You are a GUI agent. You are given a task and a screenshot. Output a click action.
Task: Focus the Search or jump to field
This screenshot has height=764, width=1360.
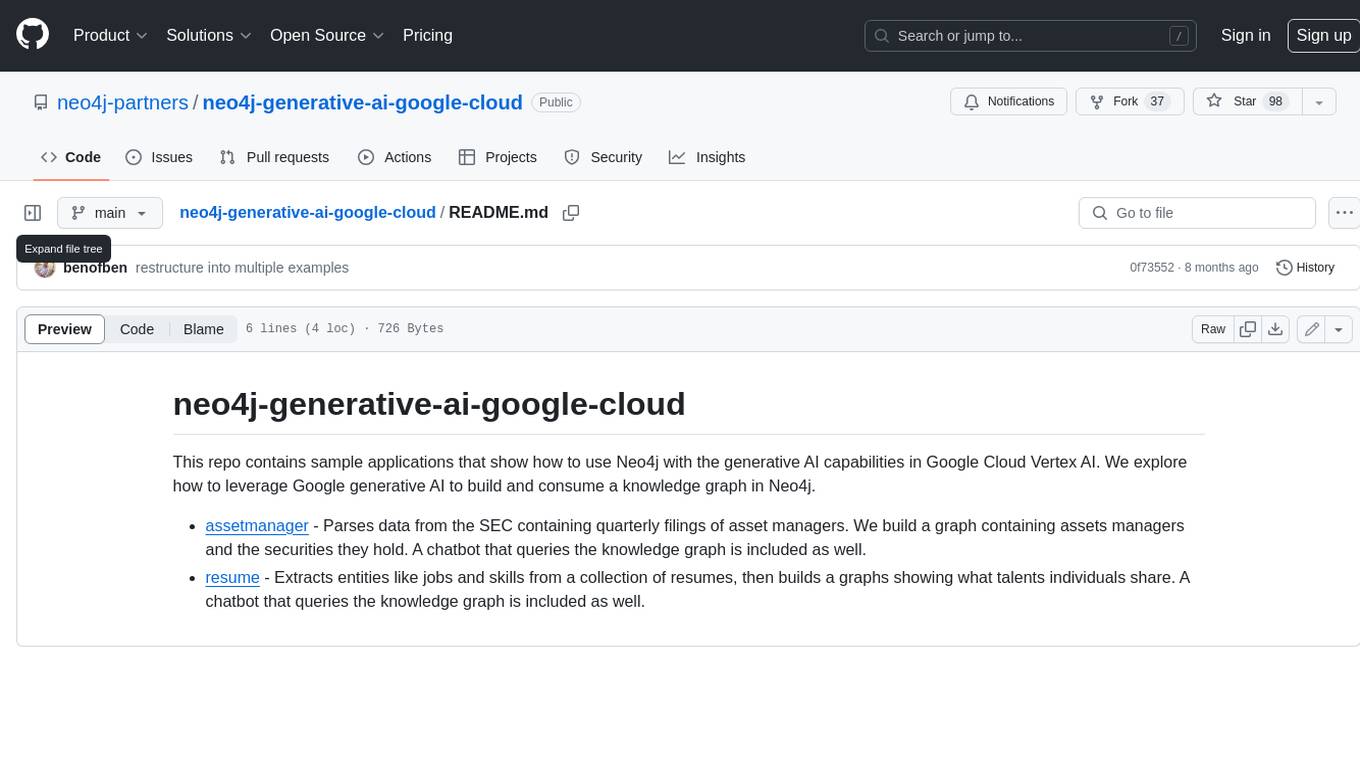click(x=1032, y=36)
